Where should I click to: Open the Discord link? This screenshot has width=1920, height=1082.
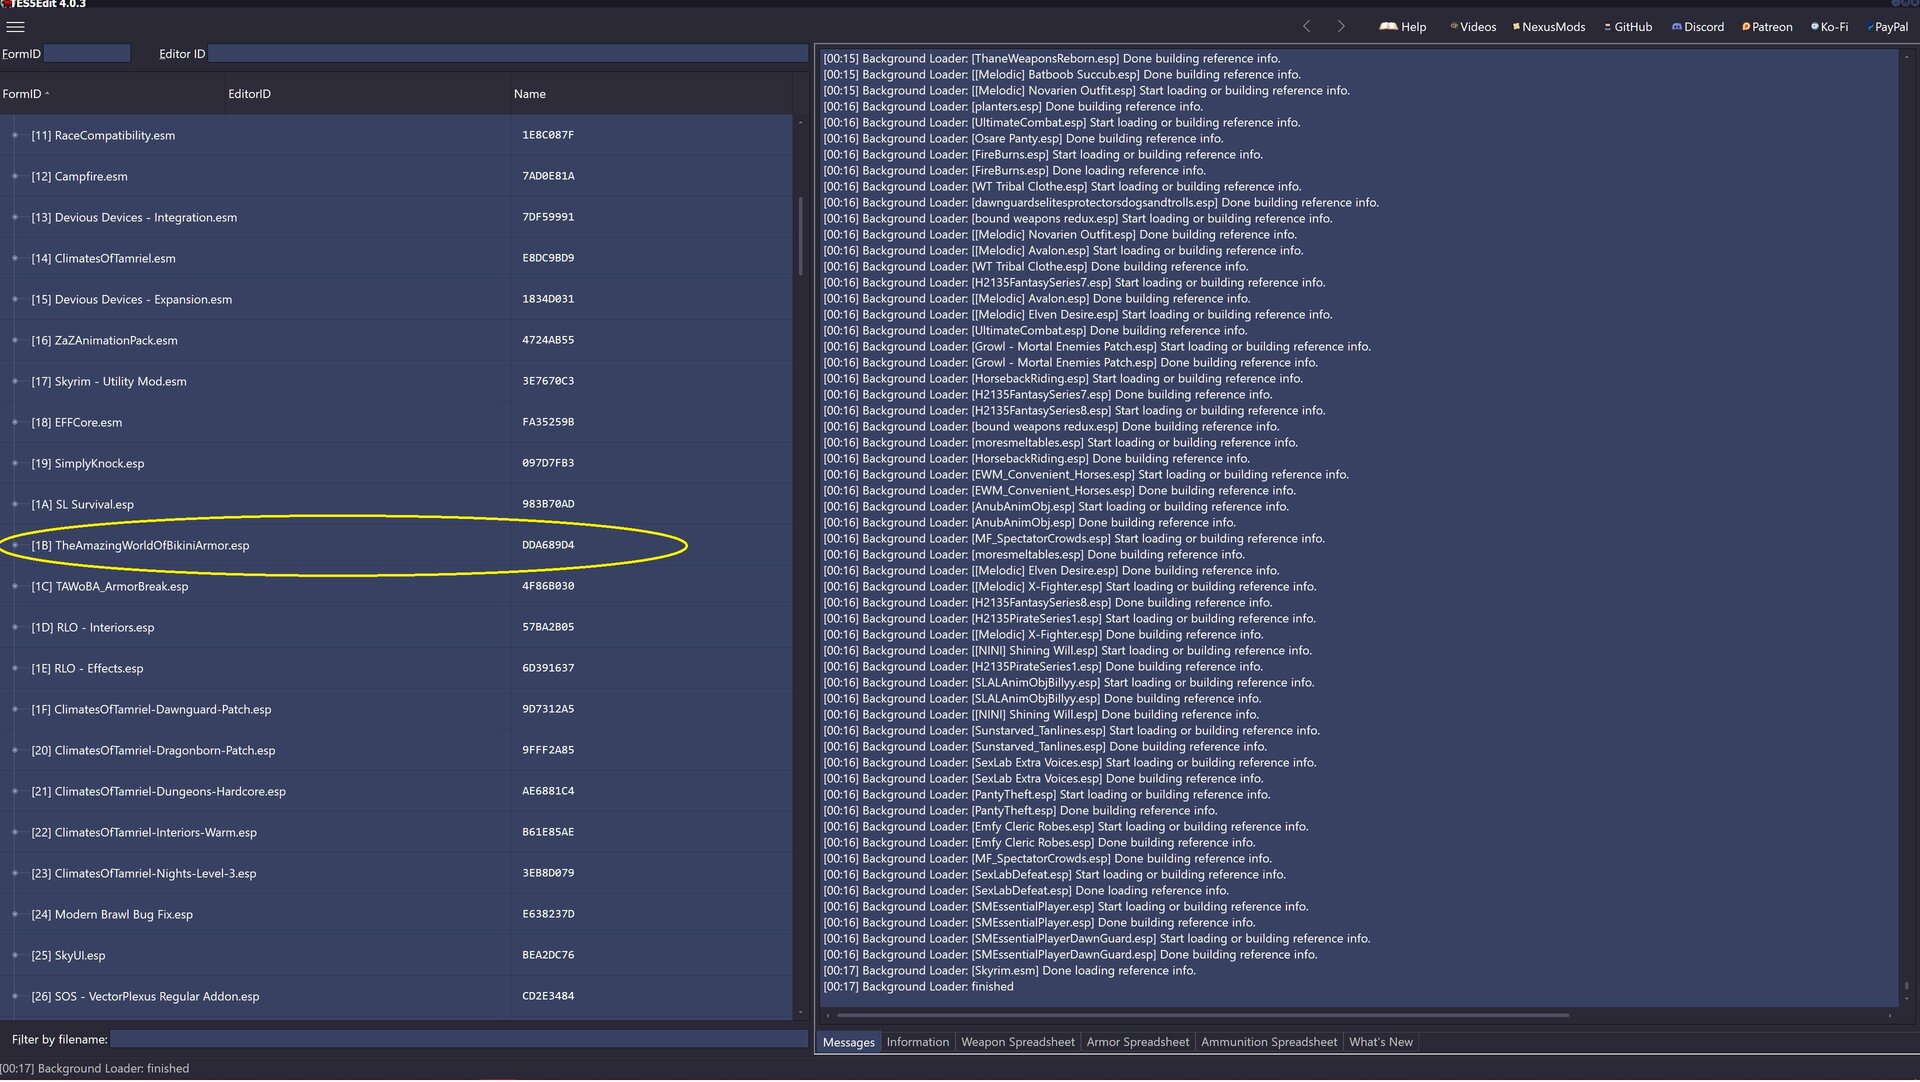[x=1698, y=27]
